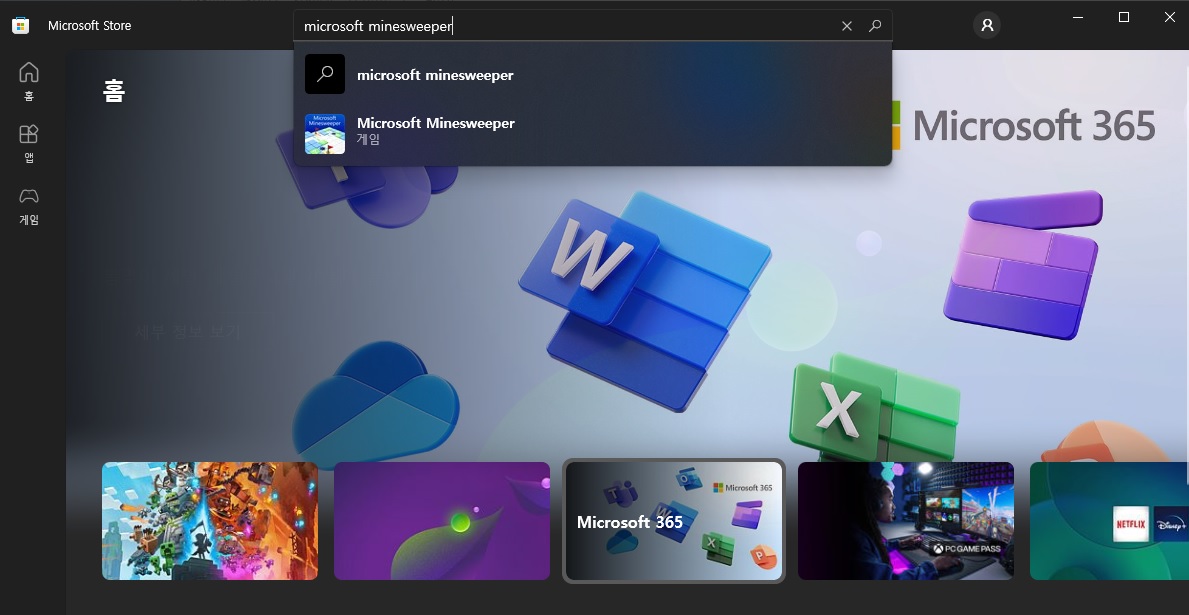Image resolution: width=1189 pixels, height=615 pixels.
Task: Click the magnifier search icon in the search box
Action: (875, 26)
